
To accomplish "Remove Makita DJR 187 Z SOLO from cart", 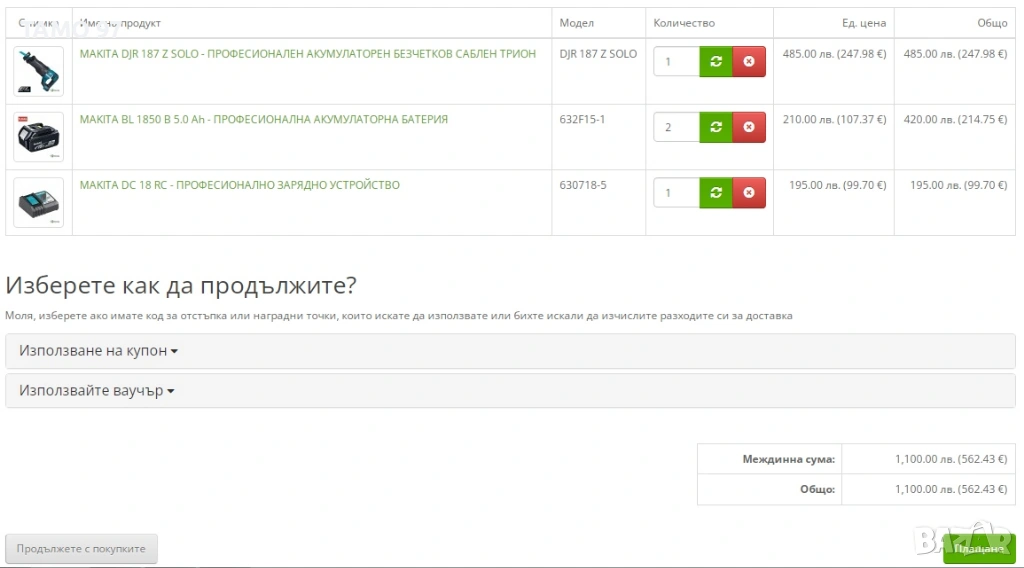I will (749, 62).
